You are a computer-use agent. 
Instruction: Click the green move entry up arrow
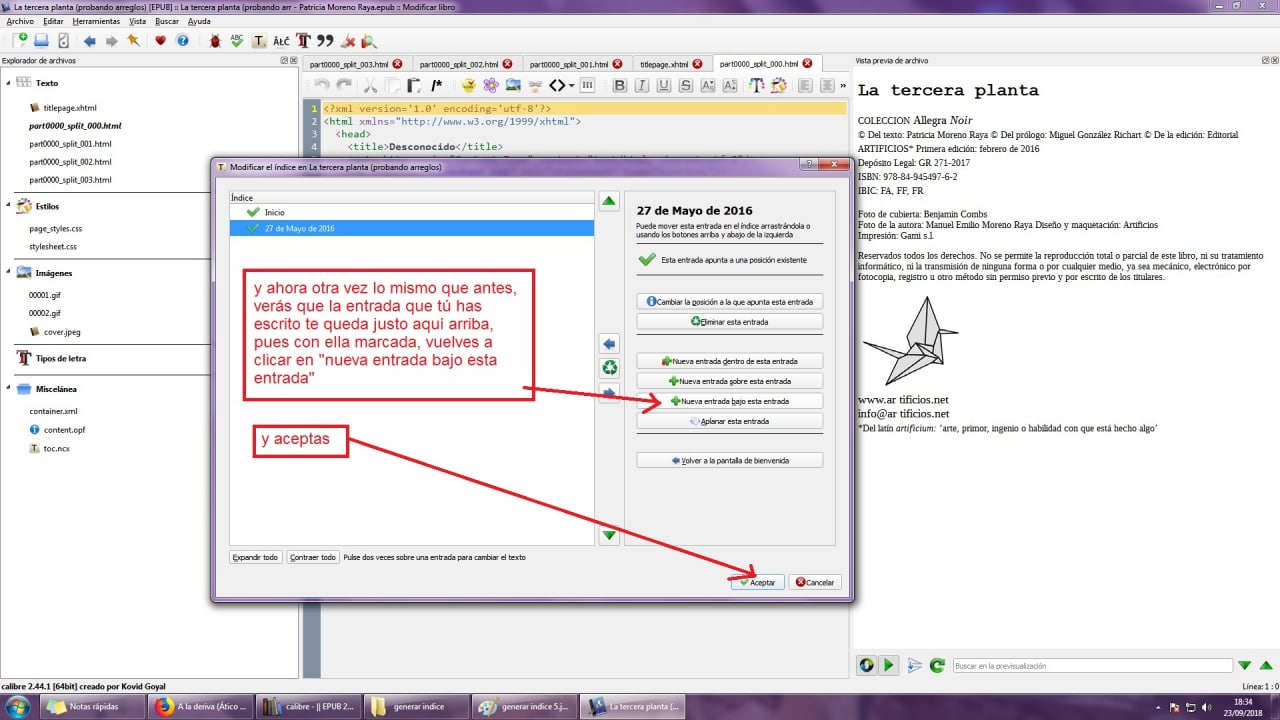click(x=609, y=201)
